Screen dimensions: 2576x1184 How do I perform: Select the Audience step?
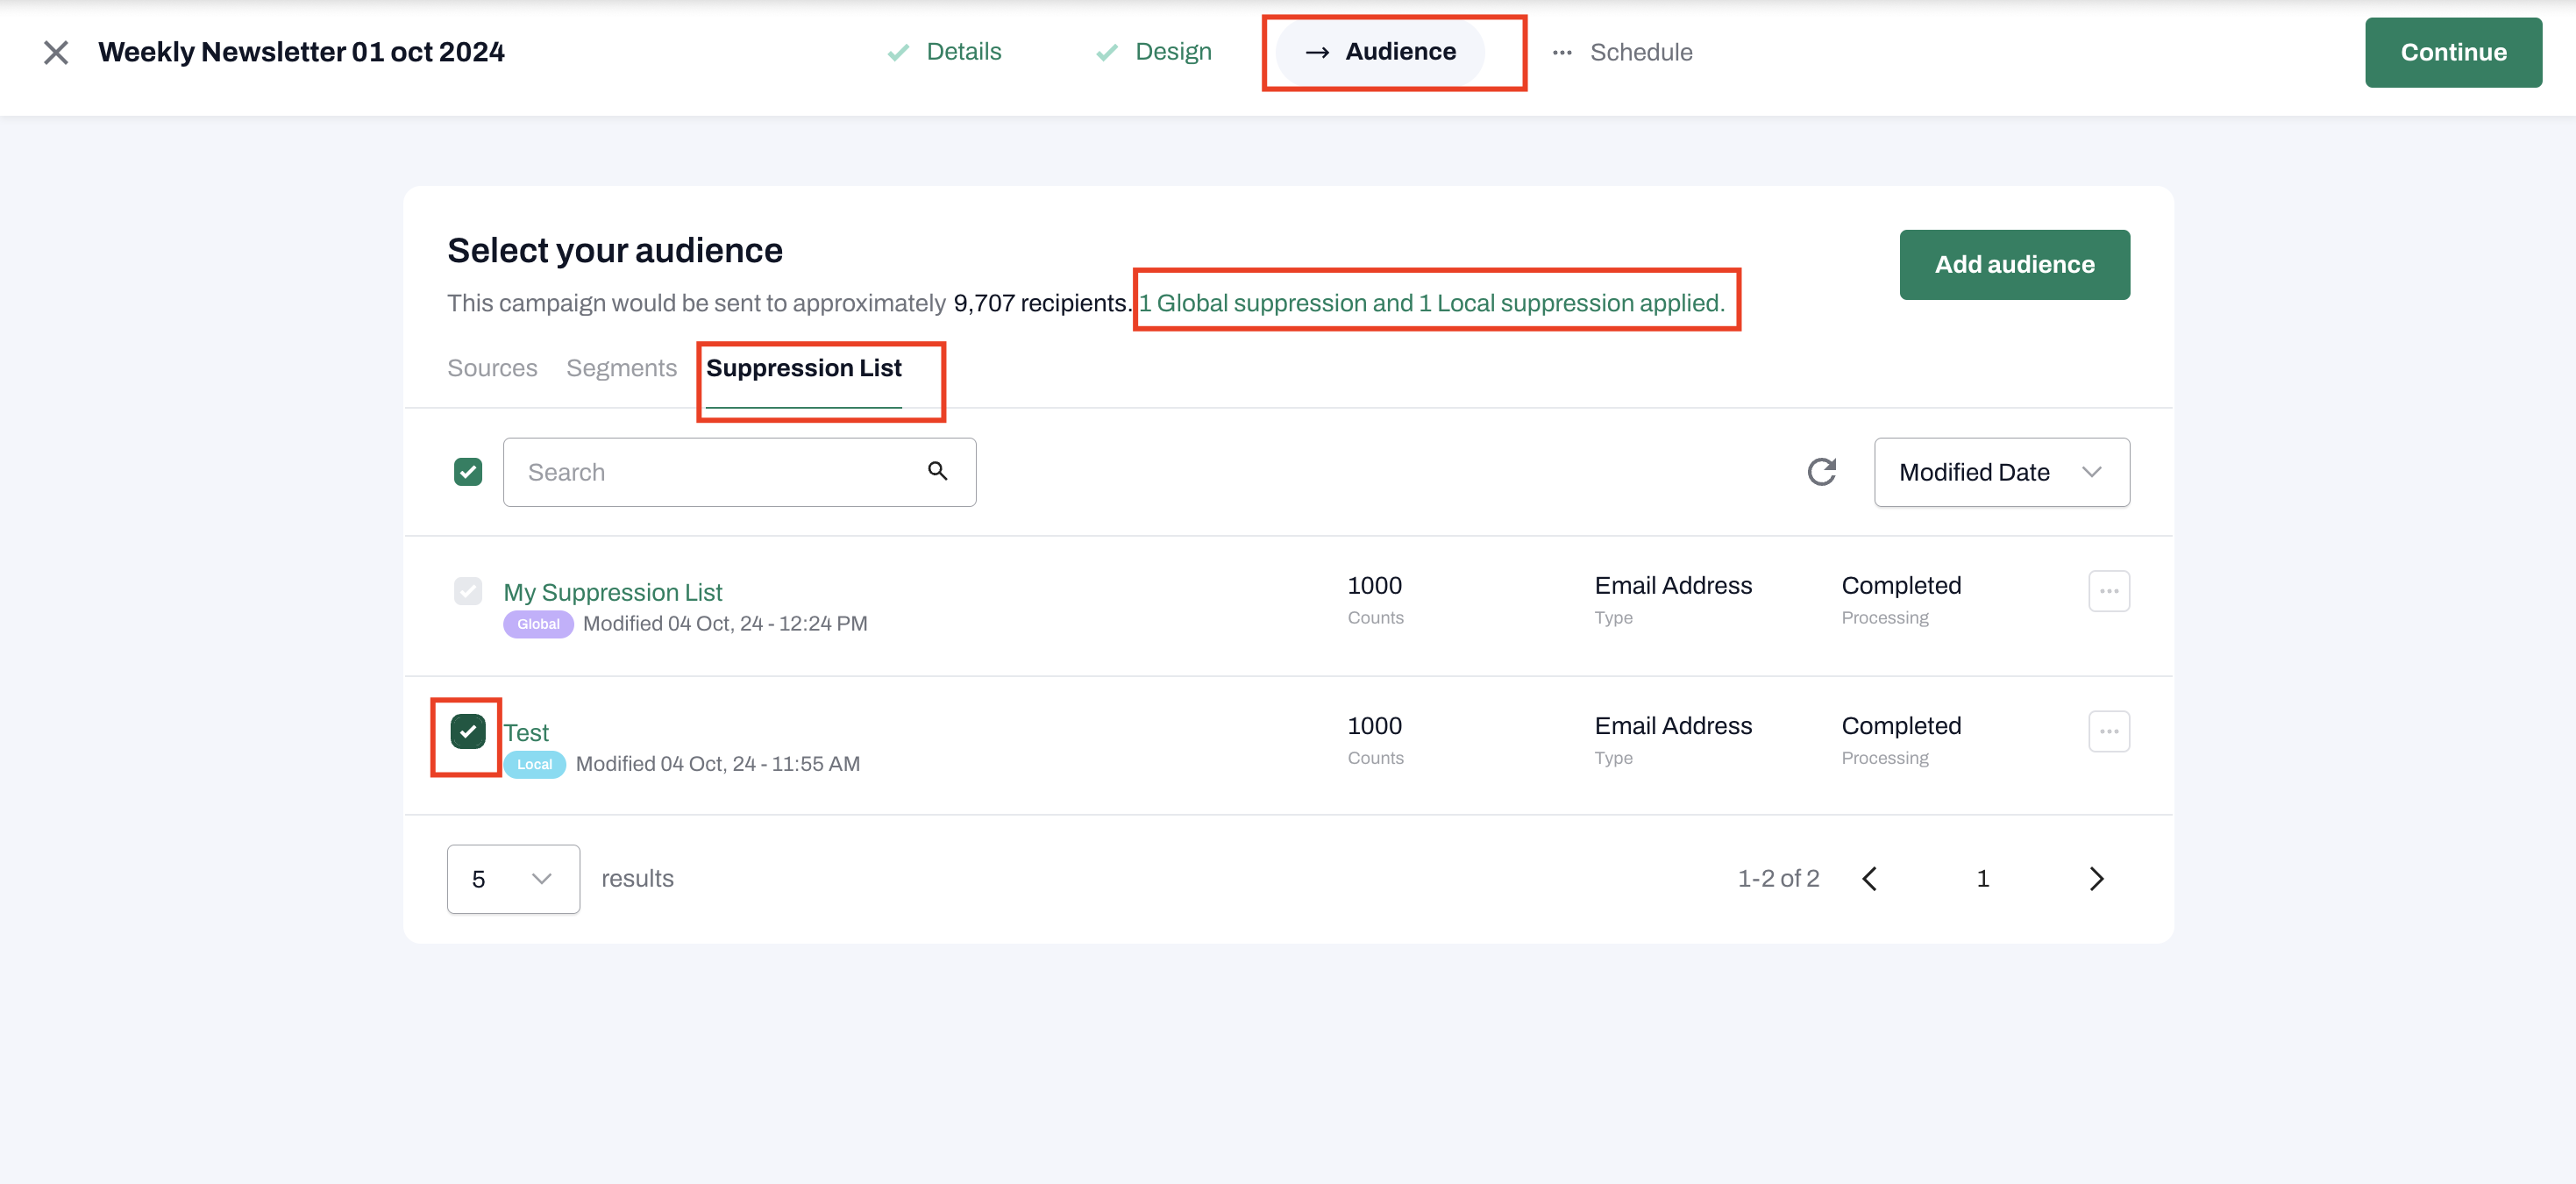pyautogui.click(x=1380, y=52)
